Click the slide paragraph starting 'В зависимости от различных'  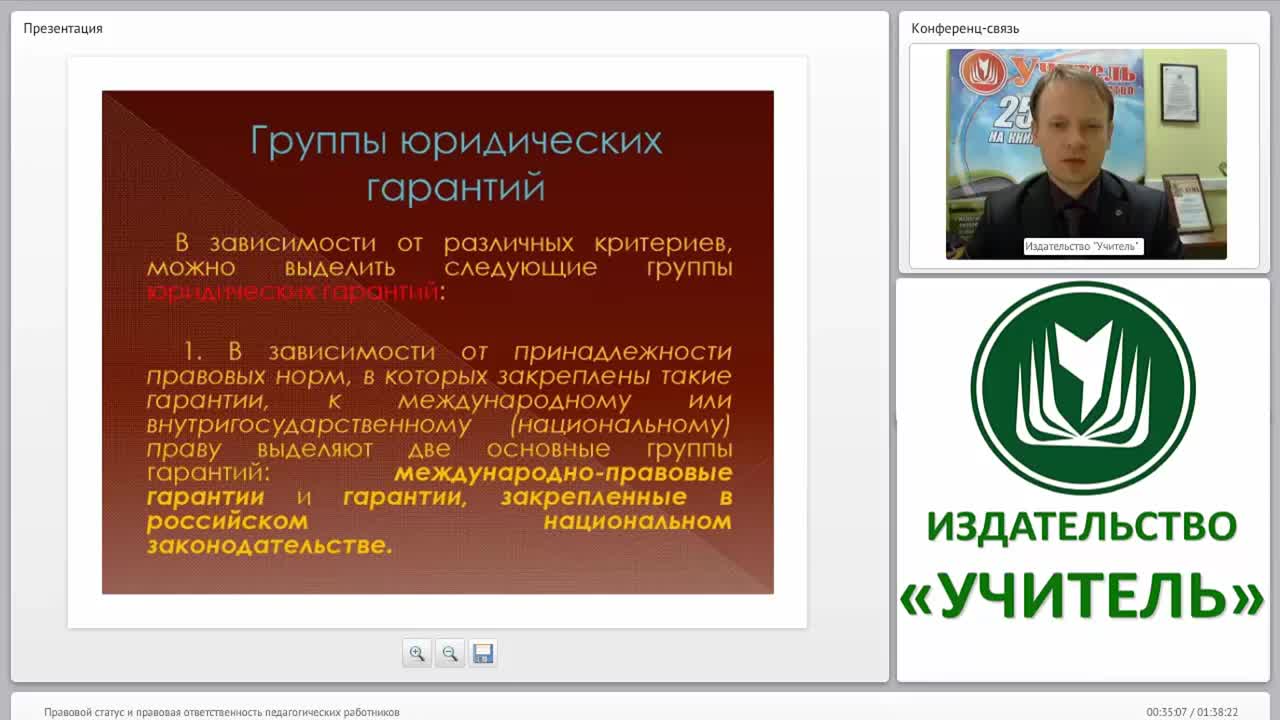pos(439,267)
